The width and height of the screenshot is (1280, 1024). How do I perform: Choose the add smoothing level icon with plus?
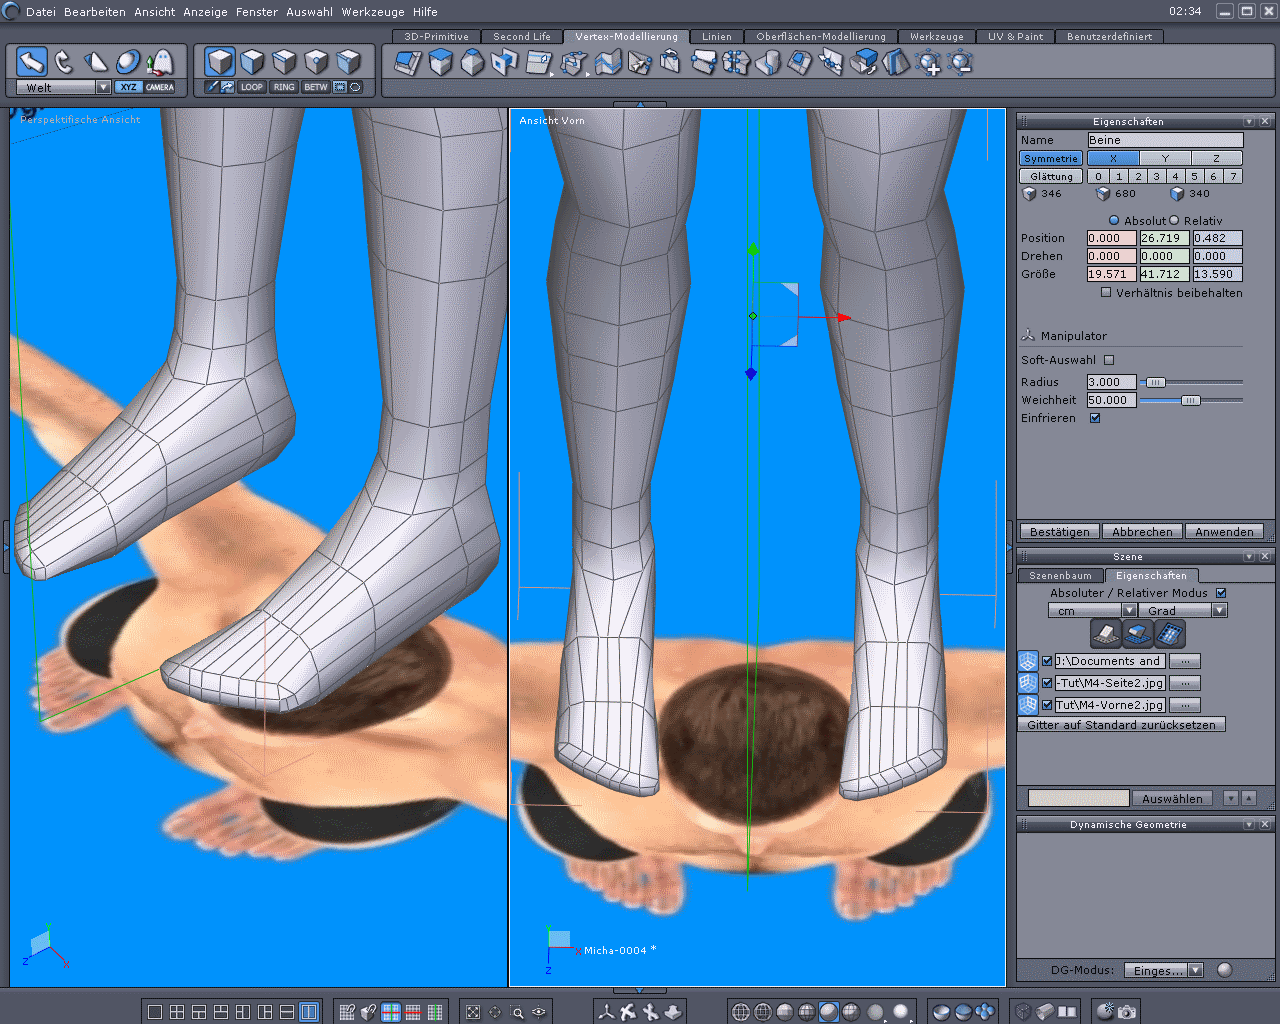[928, 63]
